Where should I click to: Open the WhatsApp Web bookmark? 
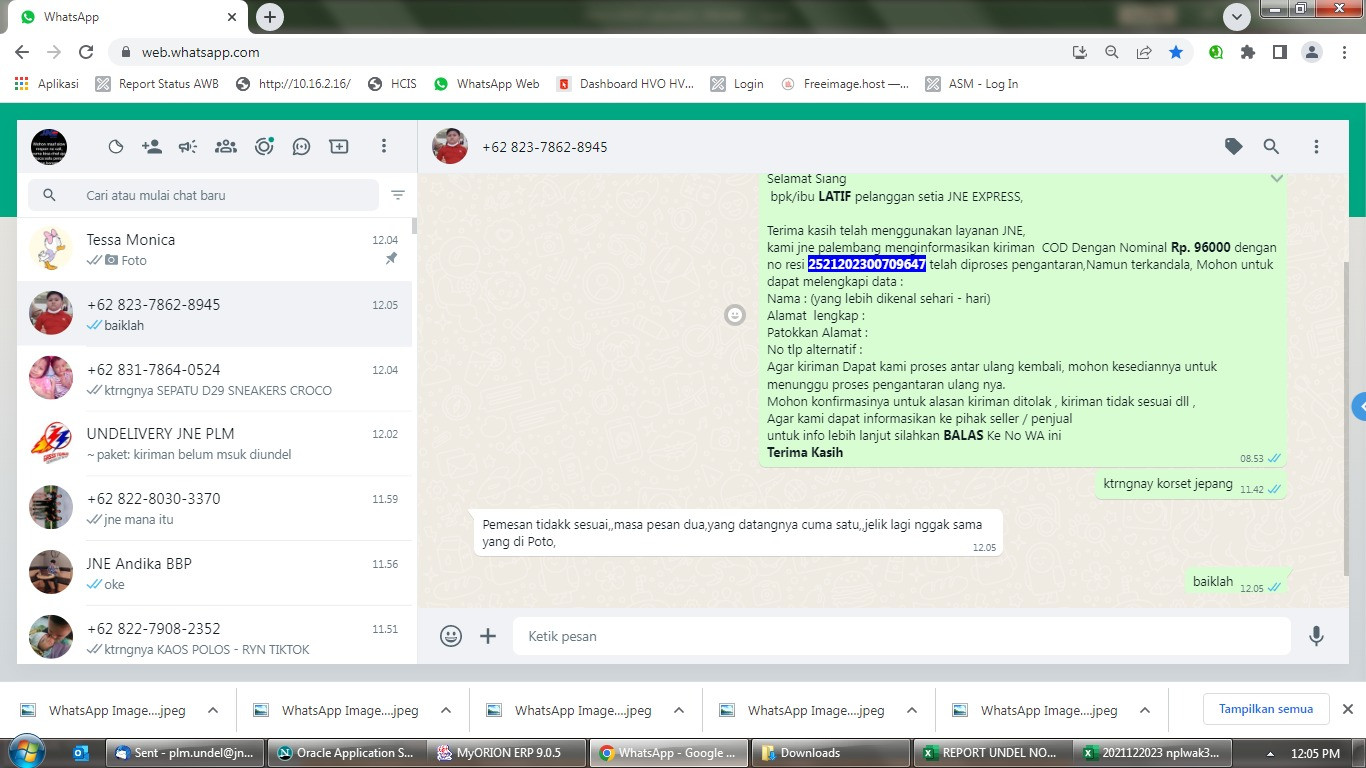[487, 84]
